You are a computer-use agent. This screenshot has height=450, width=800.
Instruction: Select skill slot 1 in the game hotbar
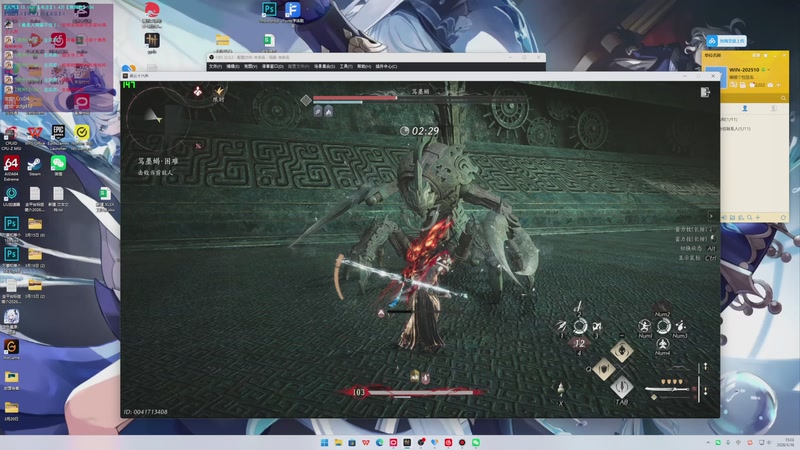point(561,326)
